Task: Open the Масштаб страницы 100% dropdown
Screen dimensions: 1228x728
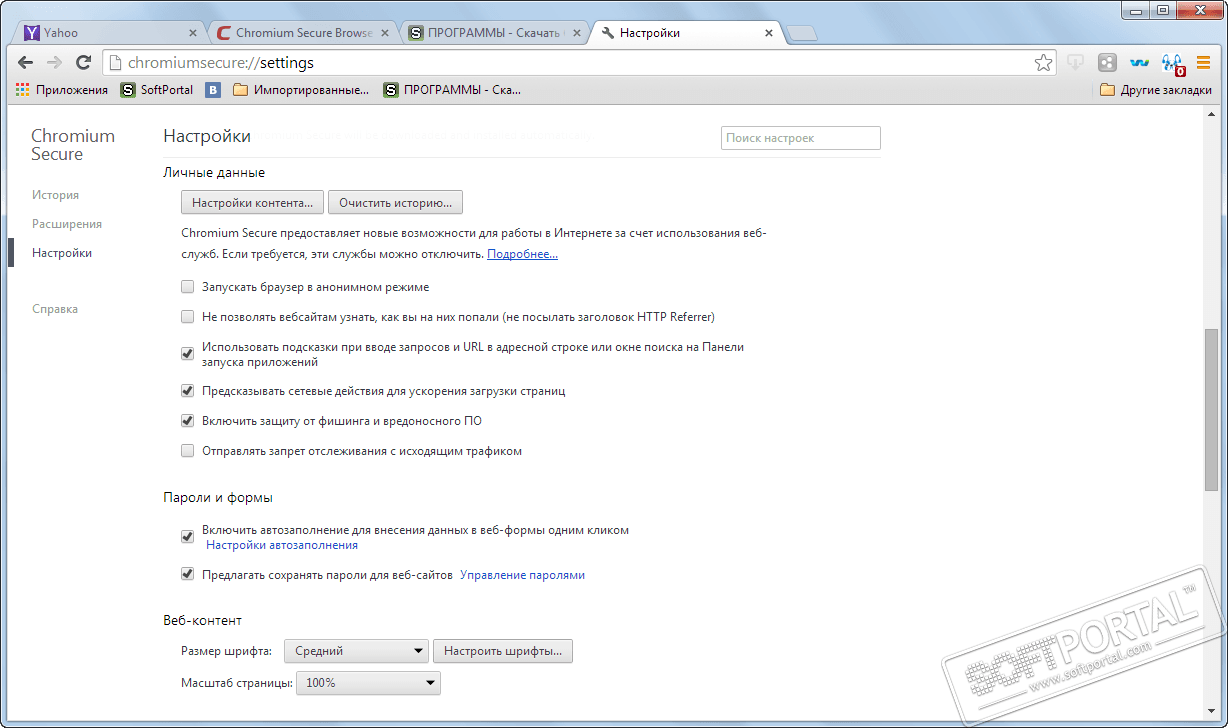Action: pyautogui.click(x=369, y=683)
